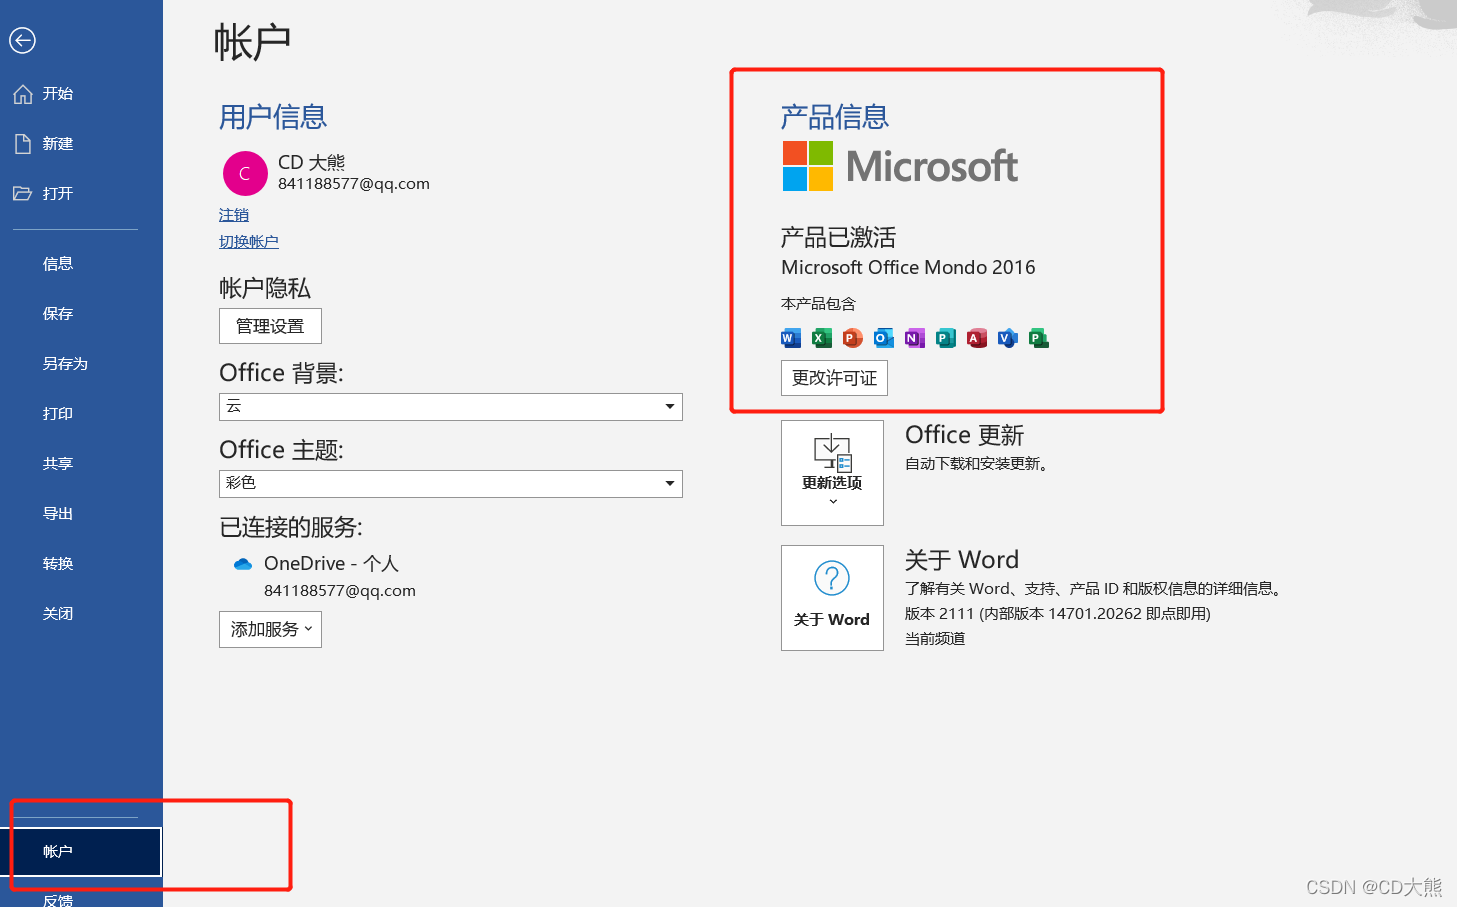Click the OneDrive cloud icon

(x=243, y=564)
